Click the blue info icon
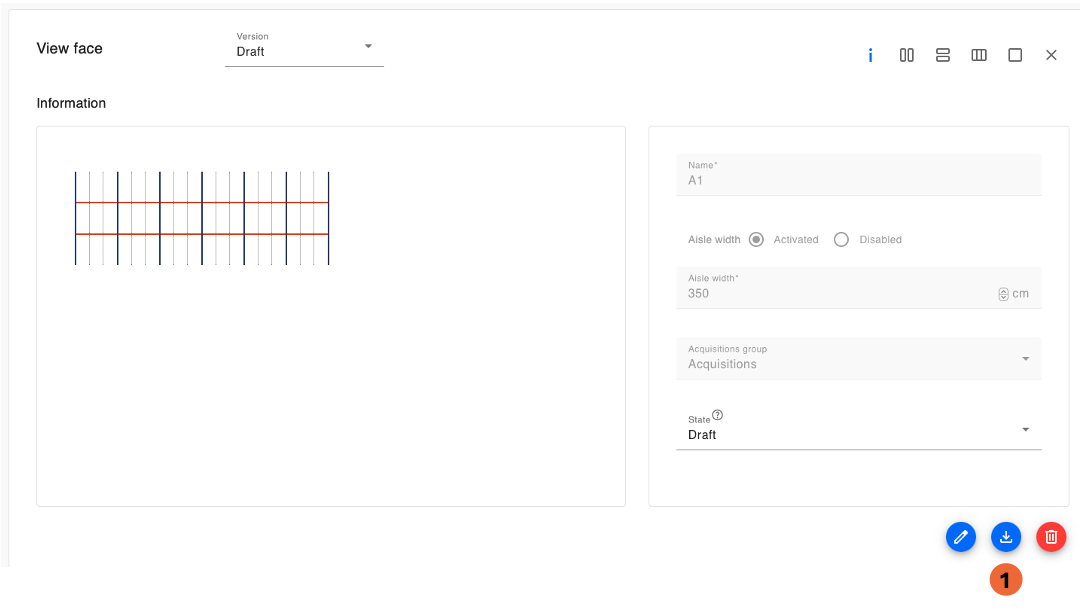Screen dimensions: 1083x614 click(x=870, y=55)
